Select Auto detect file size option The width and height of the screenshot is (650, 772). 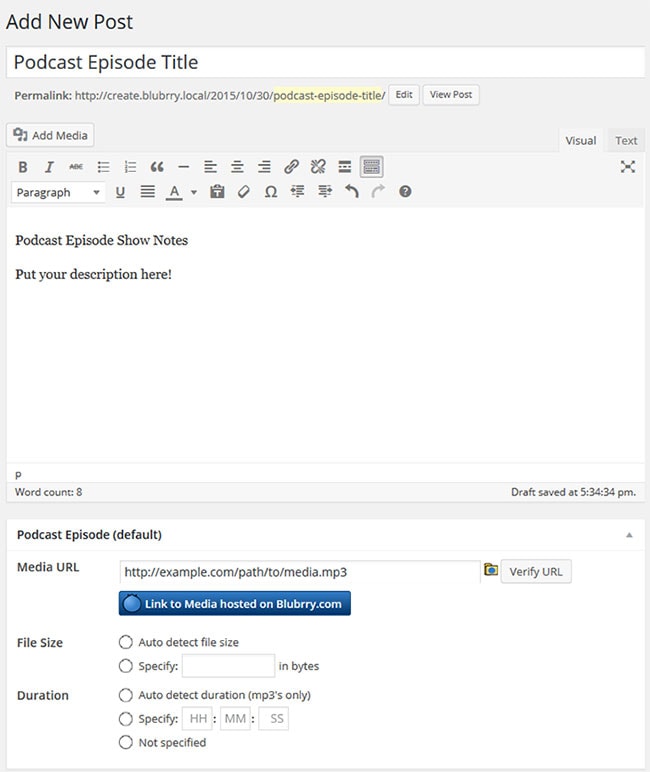[x=126, y=642]
